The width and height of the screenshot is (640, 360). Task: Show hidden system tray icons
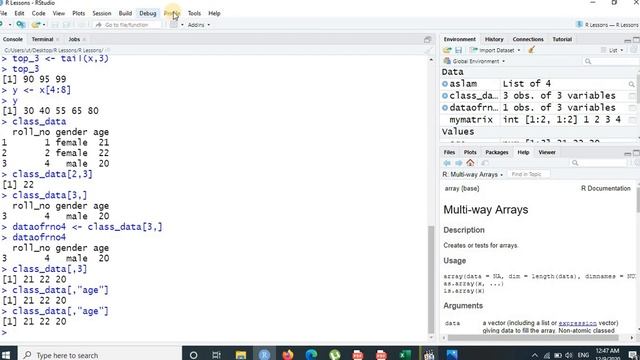tap(535, 355)
